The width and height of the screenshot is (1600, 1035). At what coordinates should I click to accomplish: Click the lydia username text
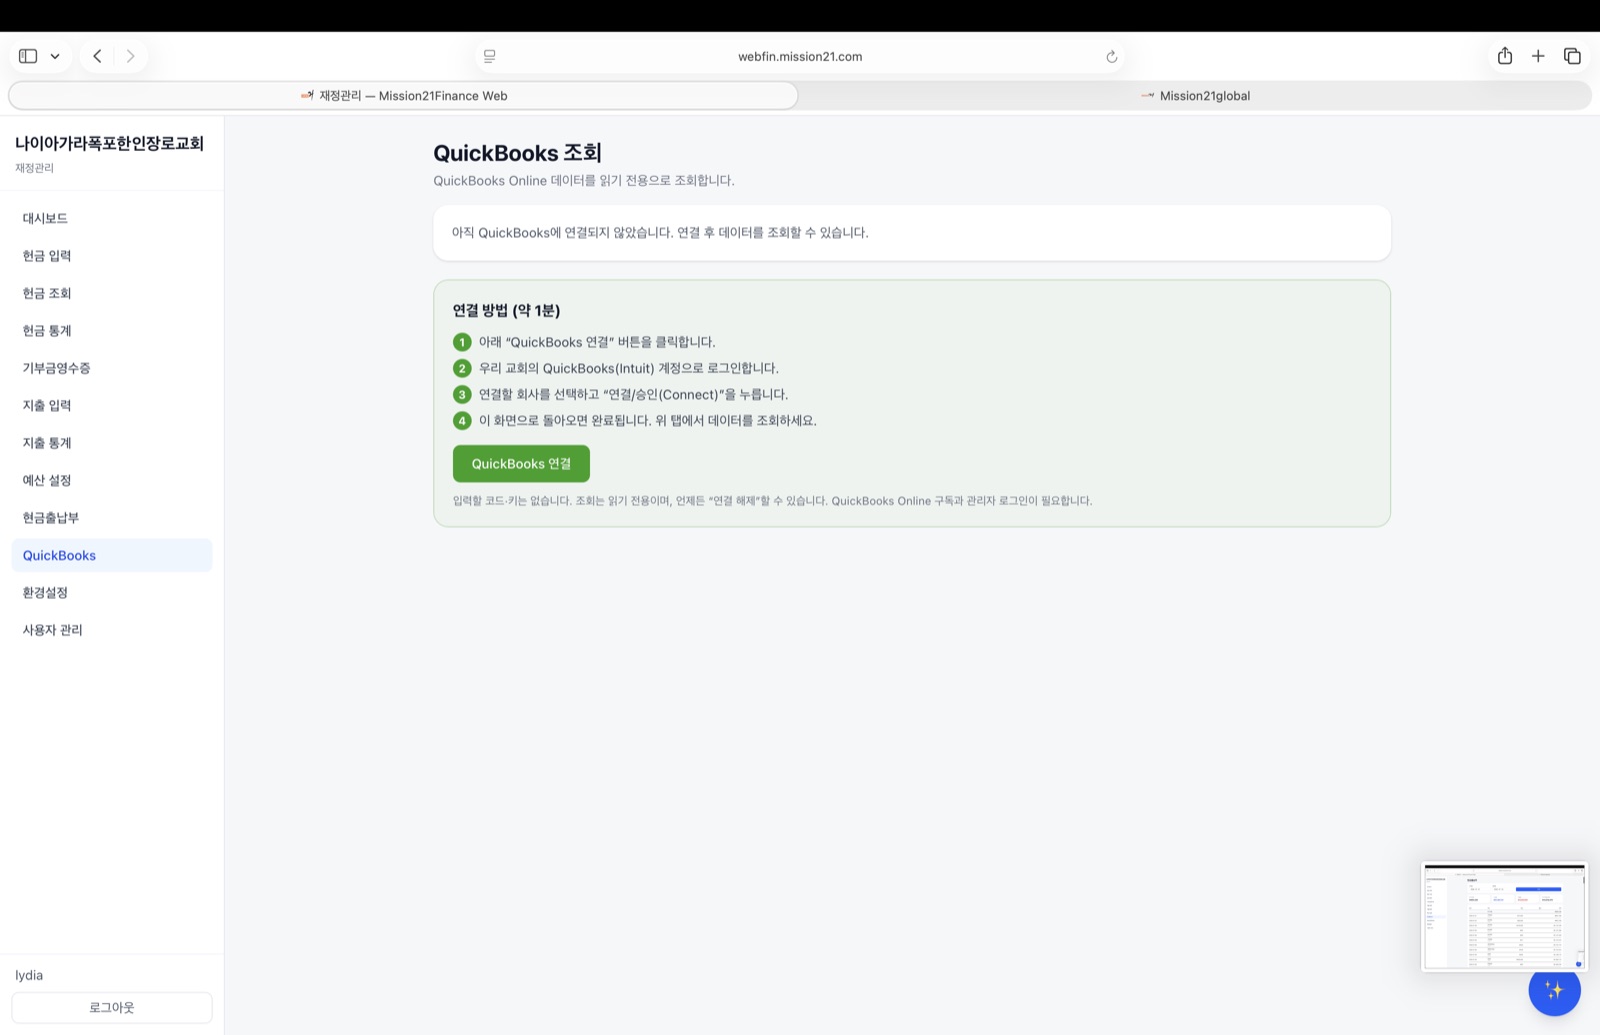(29, 975)
